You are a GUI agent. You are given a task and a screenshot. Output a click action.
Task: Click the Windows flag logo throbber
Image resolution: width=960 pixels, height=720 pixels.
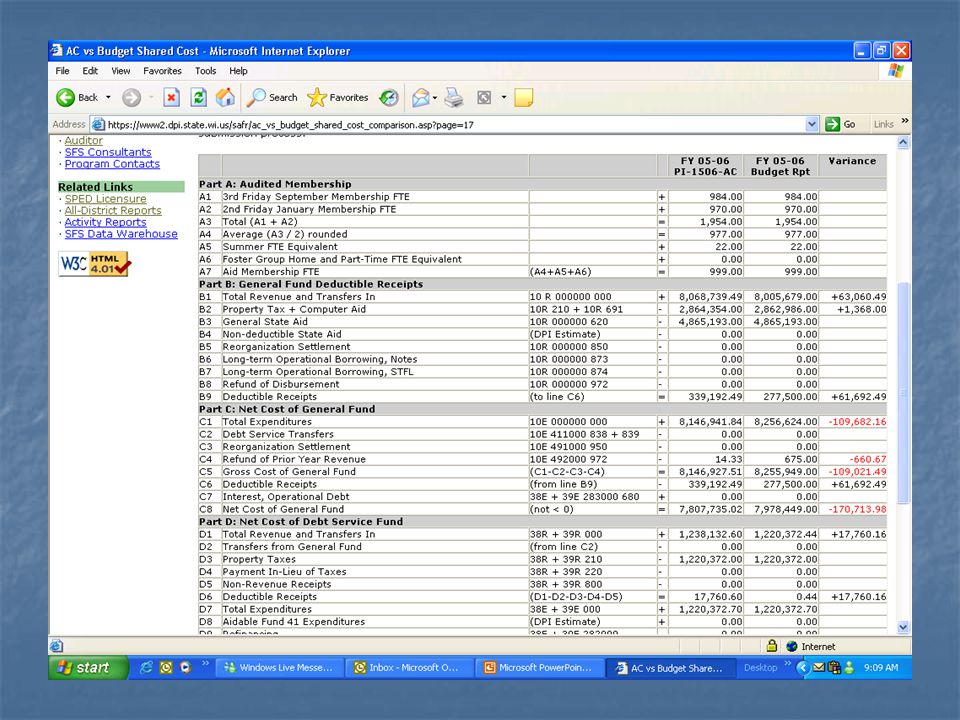(896, 71)
